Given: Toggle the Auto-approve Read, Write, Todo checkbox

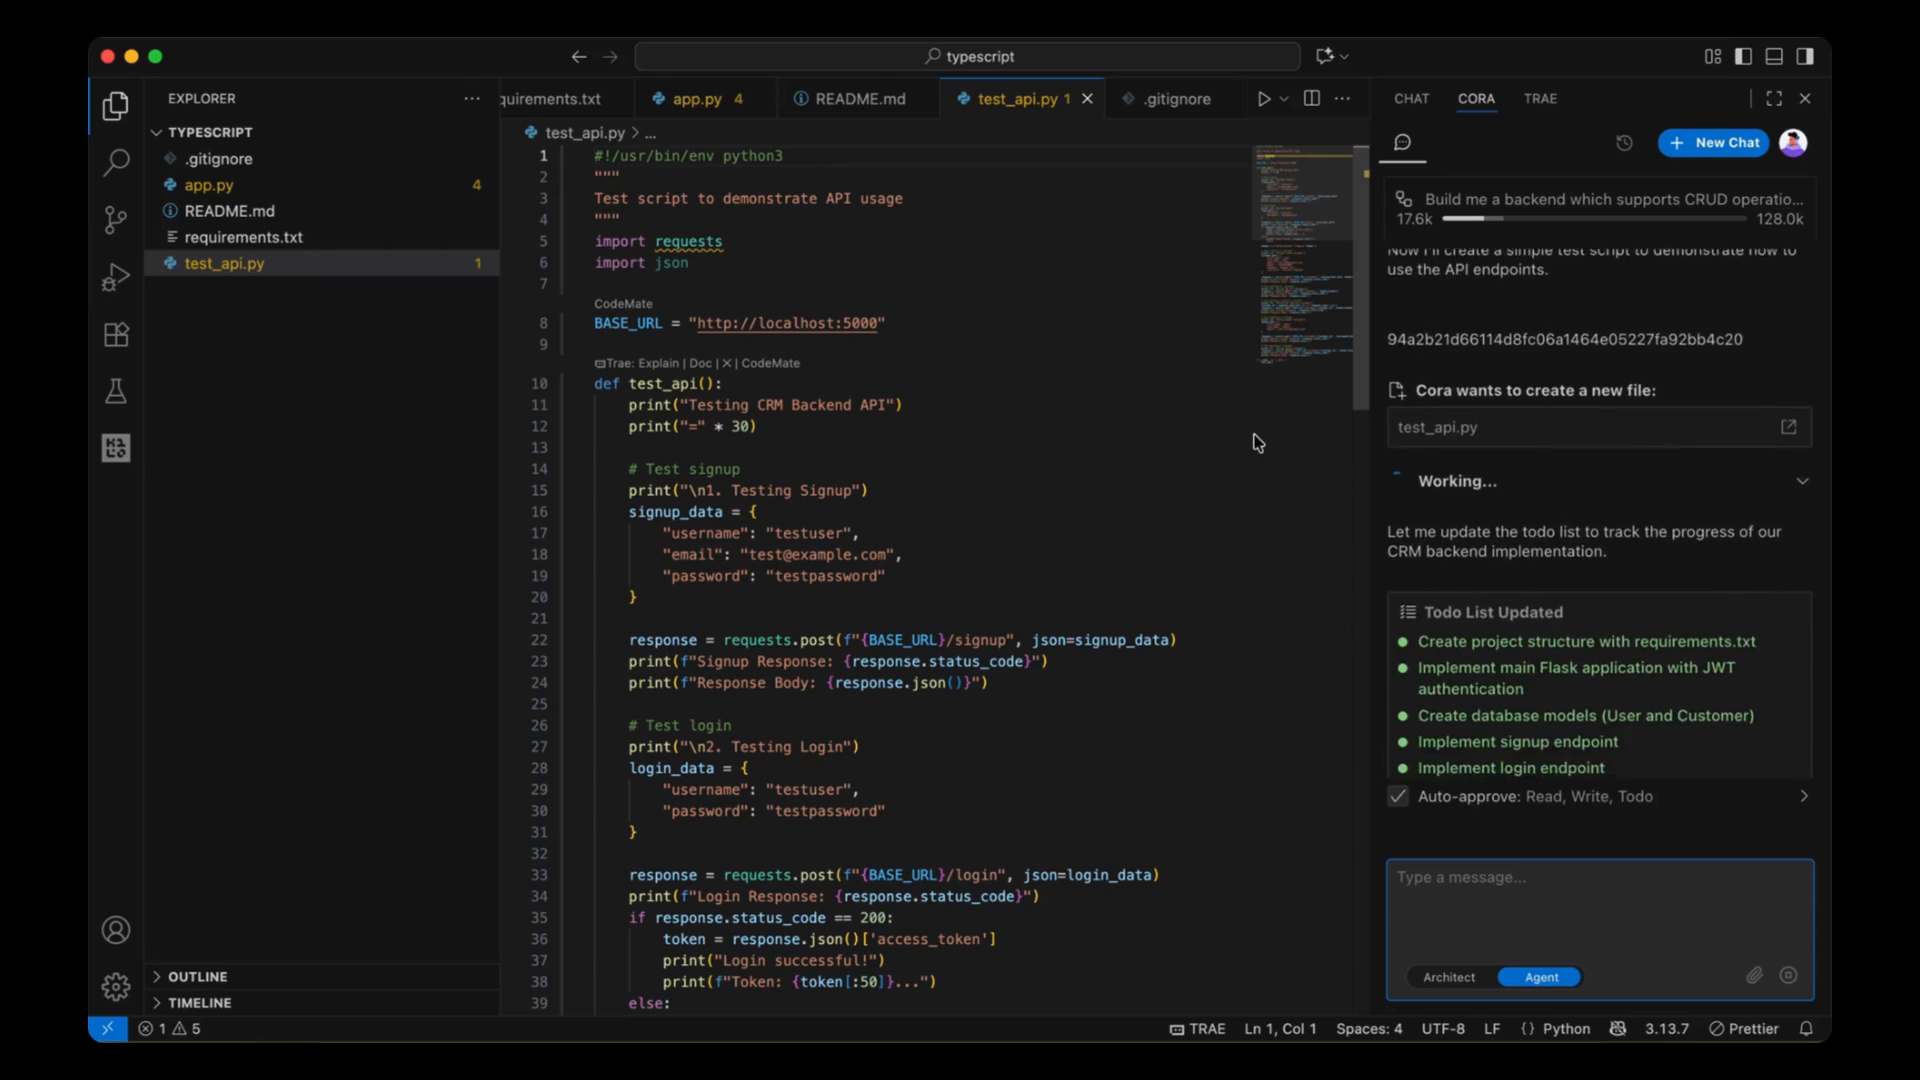Looking at the screenshot, I should point(1397,797).
